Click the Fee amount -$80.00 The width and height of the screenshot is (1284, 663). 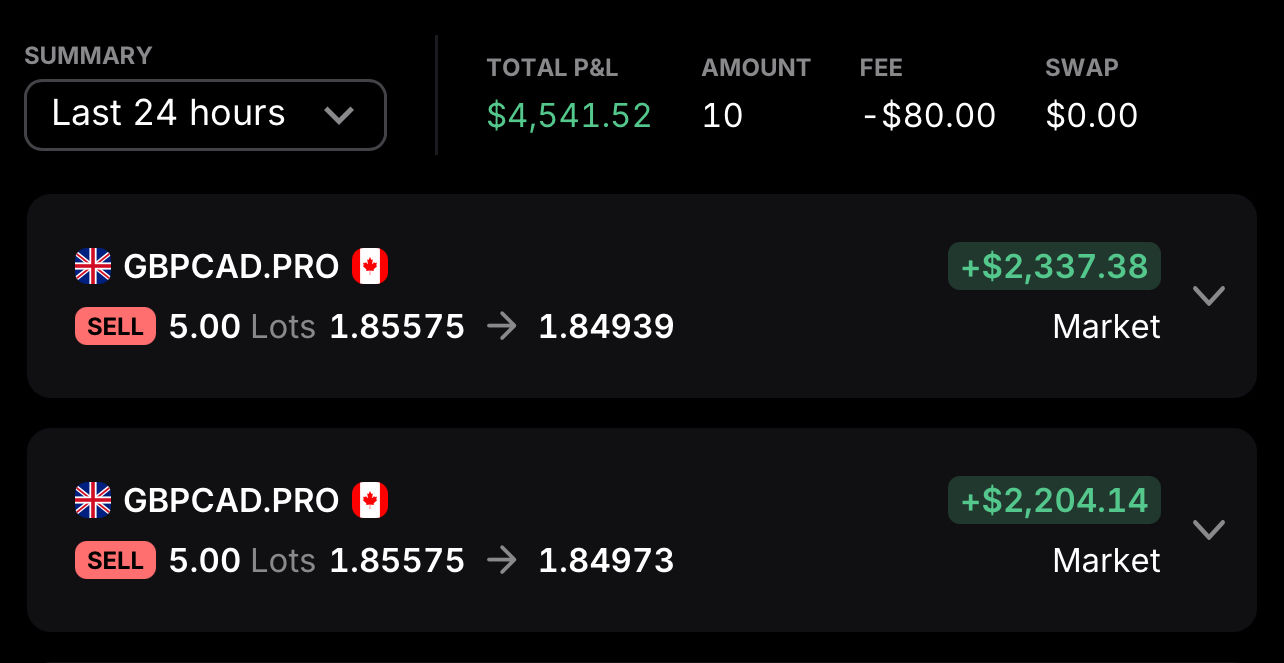pos(929,116)
